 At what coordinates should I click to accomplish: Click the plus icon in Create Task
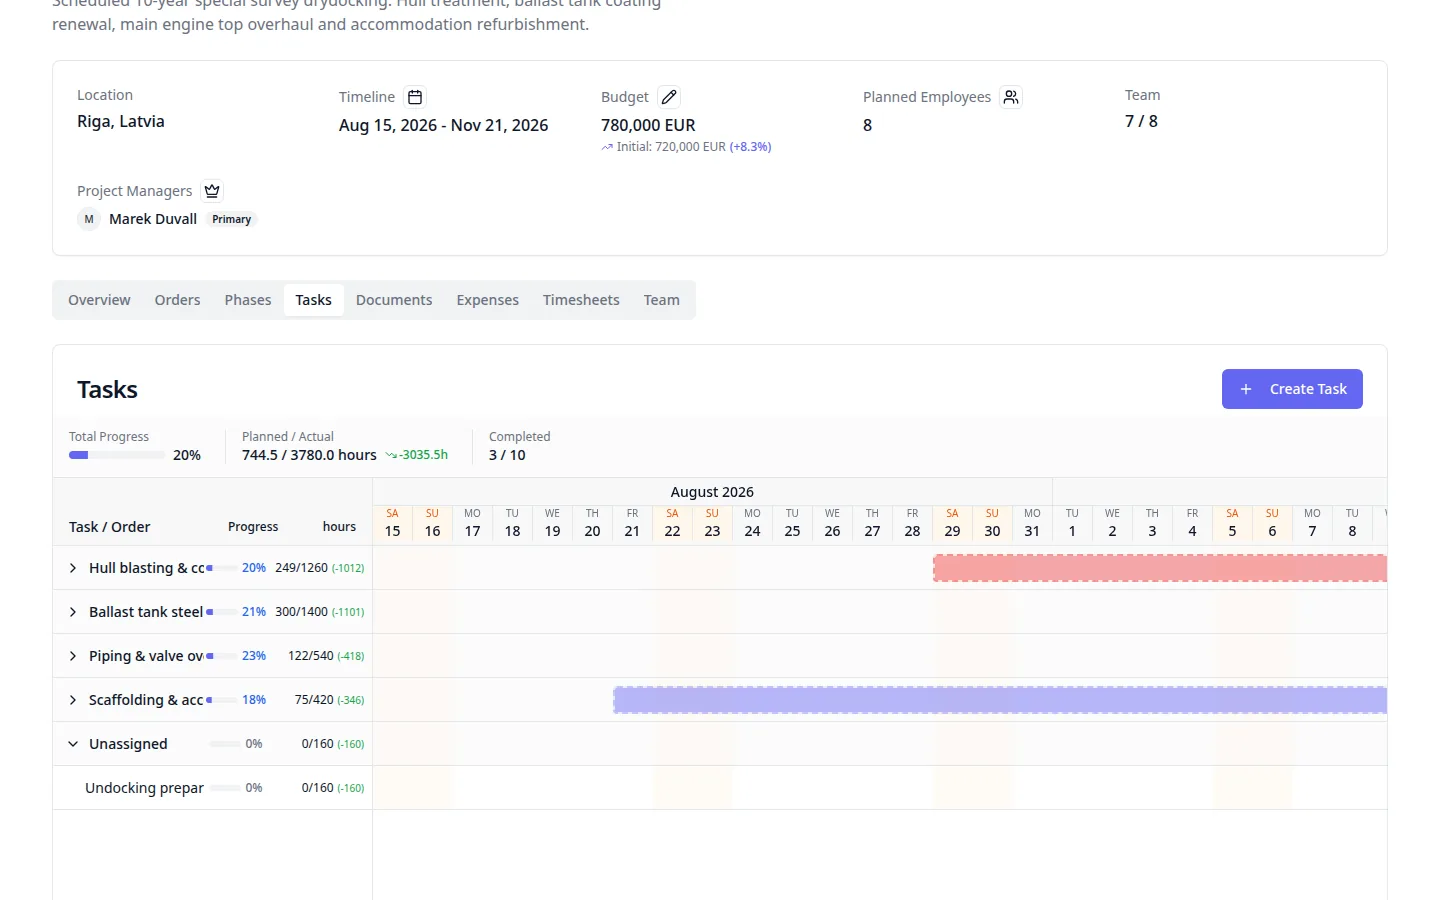coord(1246,389)
